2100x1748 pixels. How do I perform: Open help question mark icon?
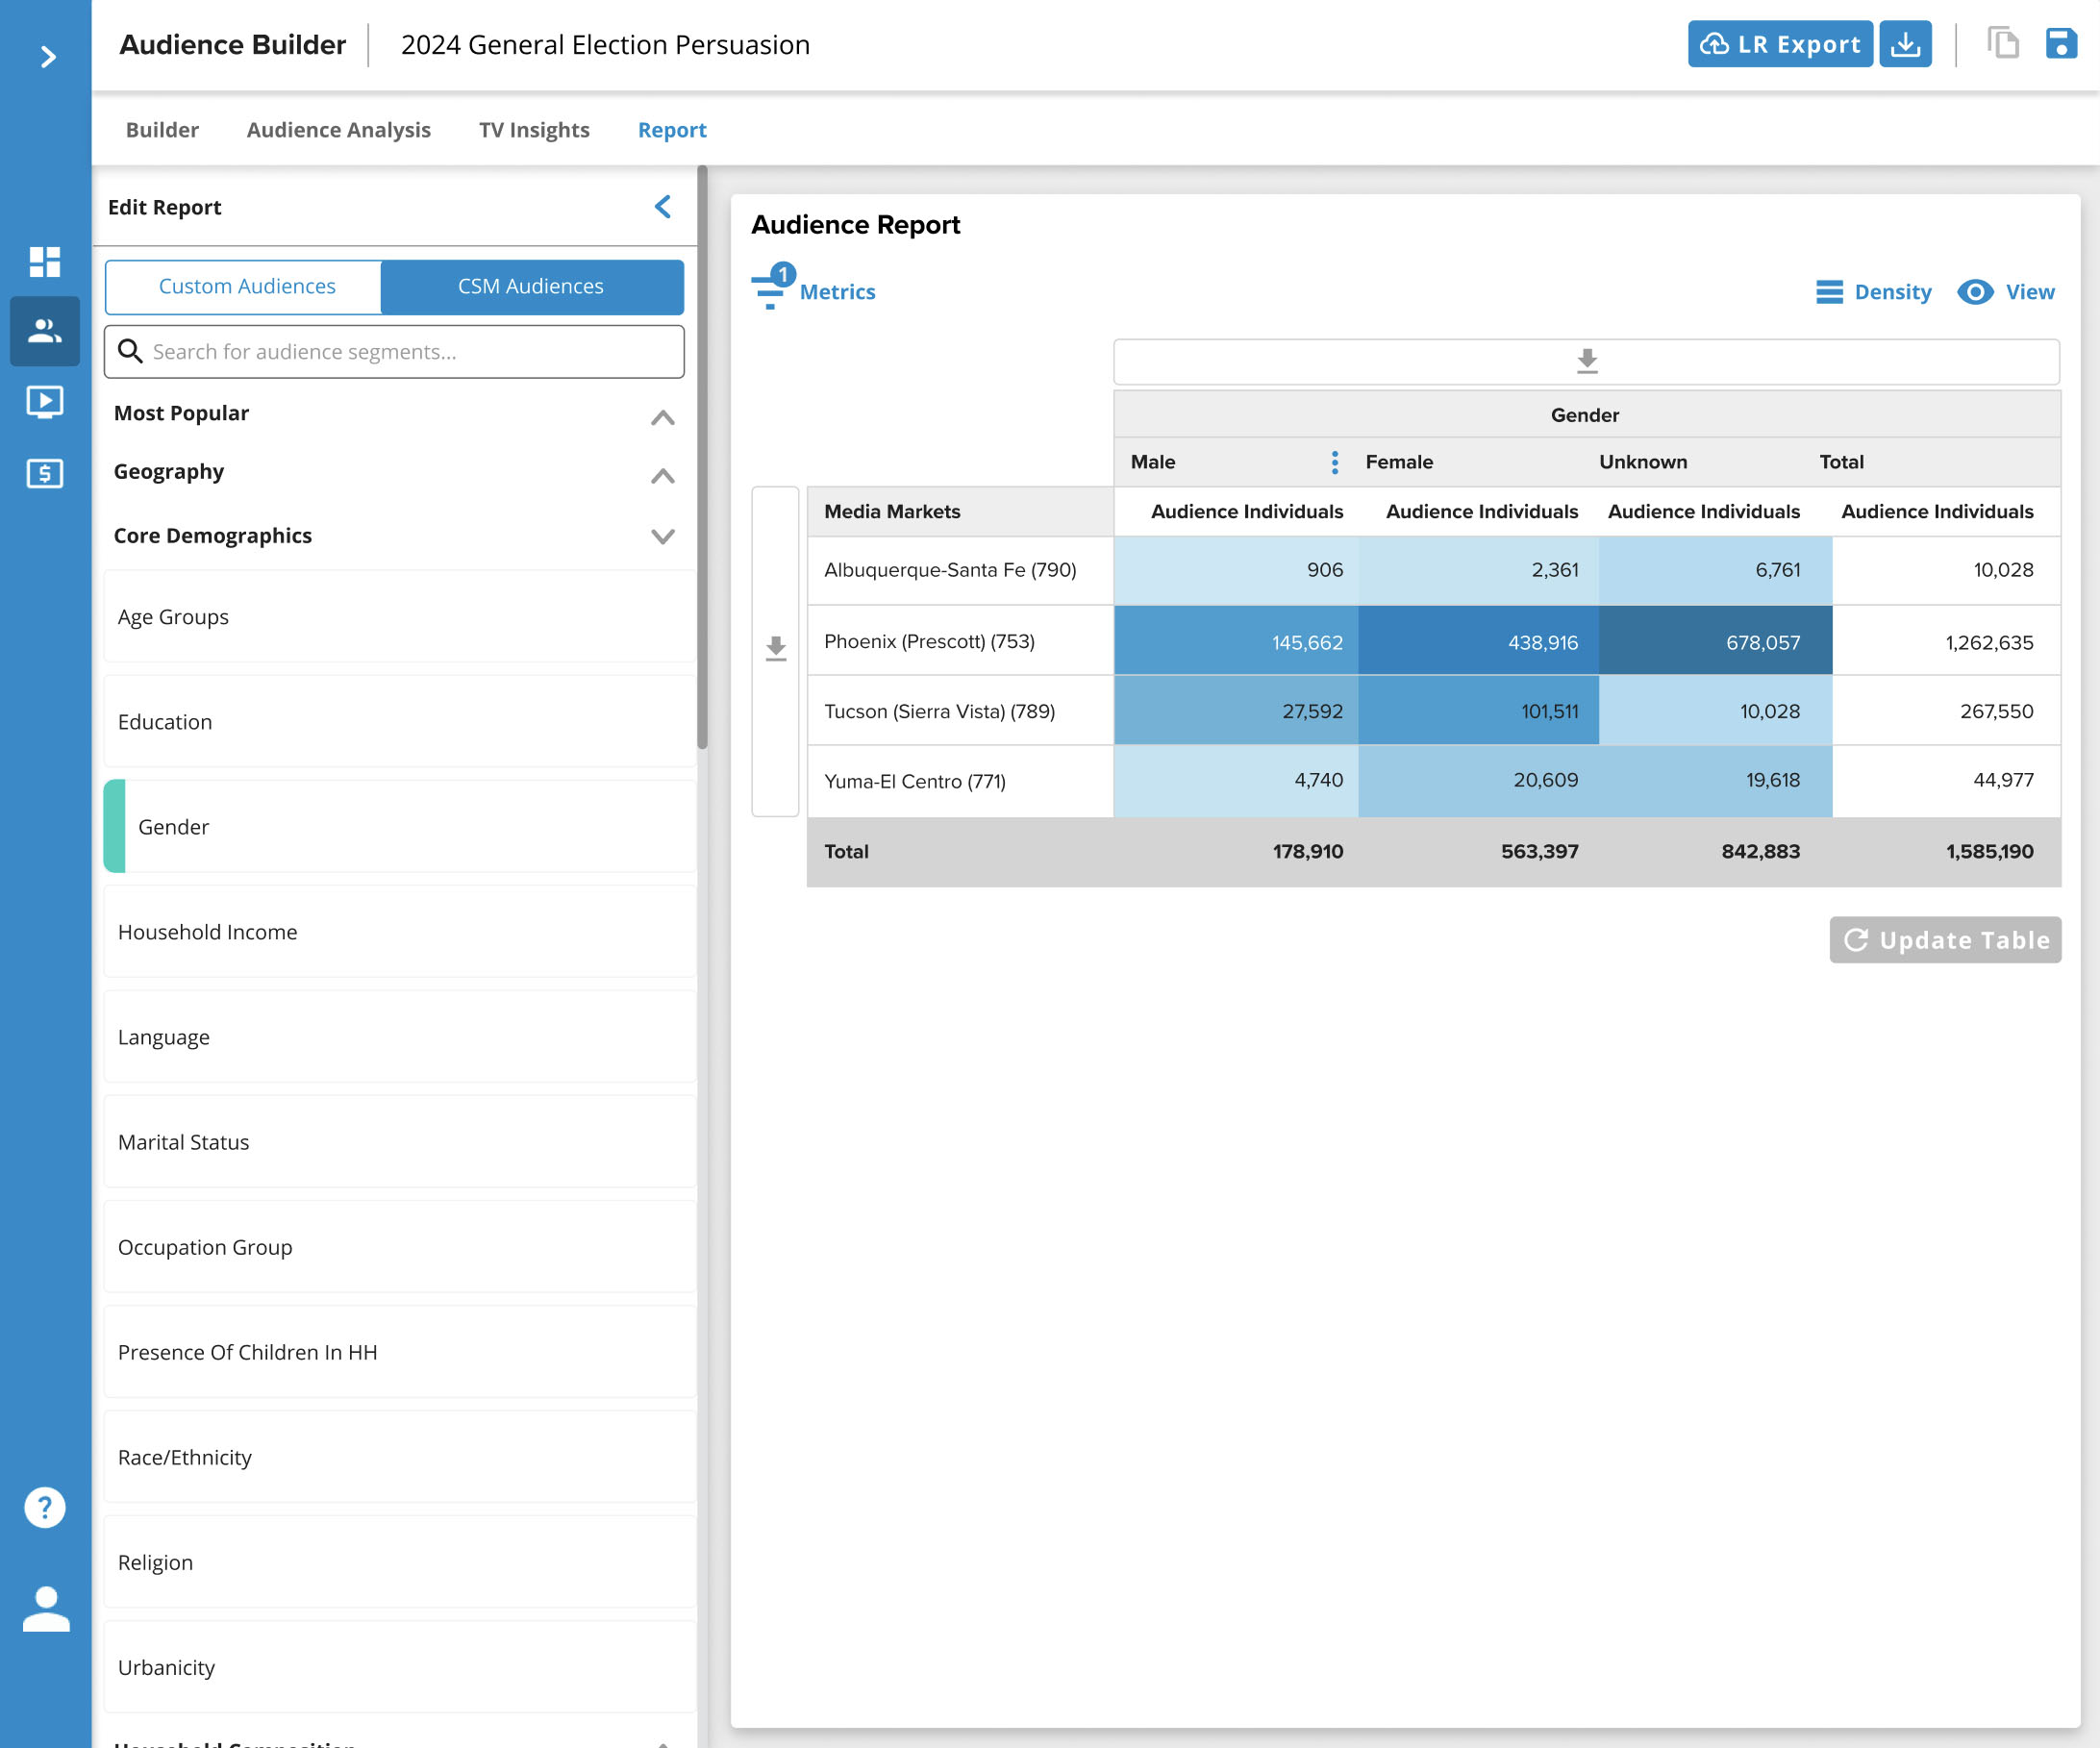(45, 1506)
